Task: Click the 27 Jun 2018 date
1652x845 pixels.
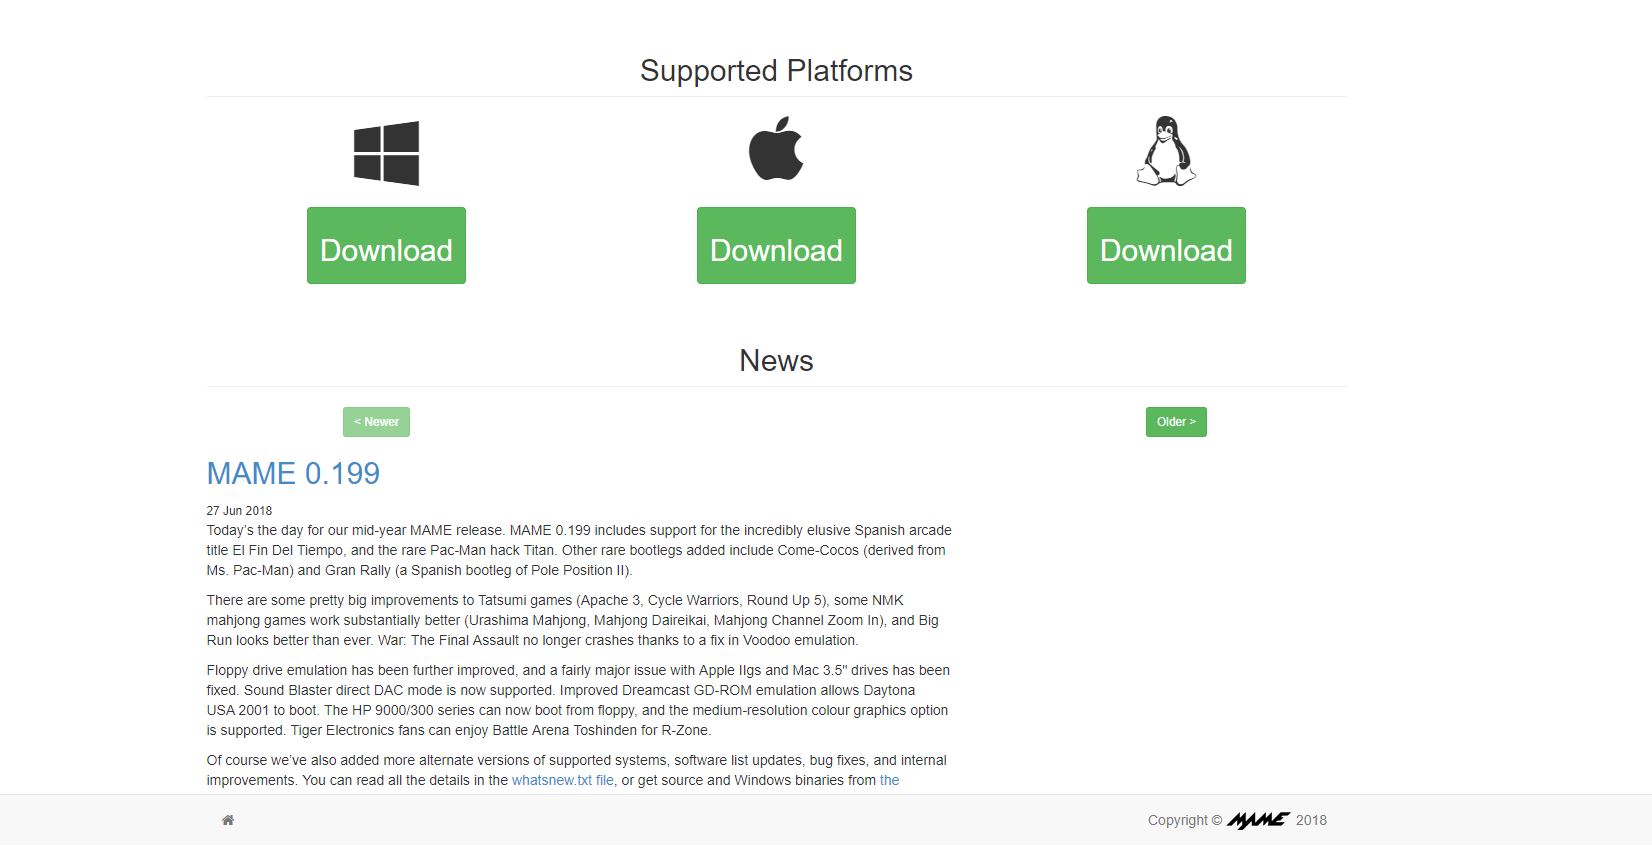Action: 239,510
